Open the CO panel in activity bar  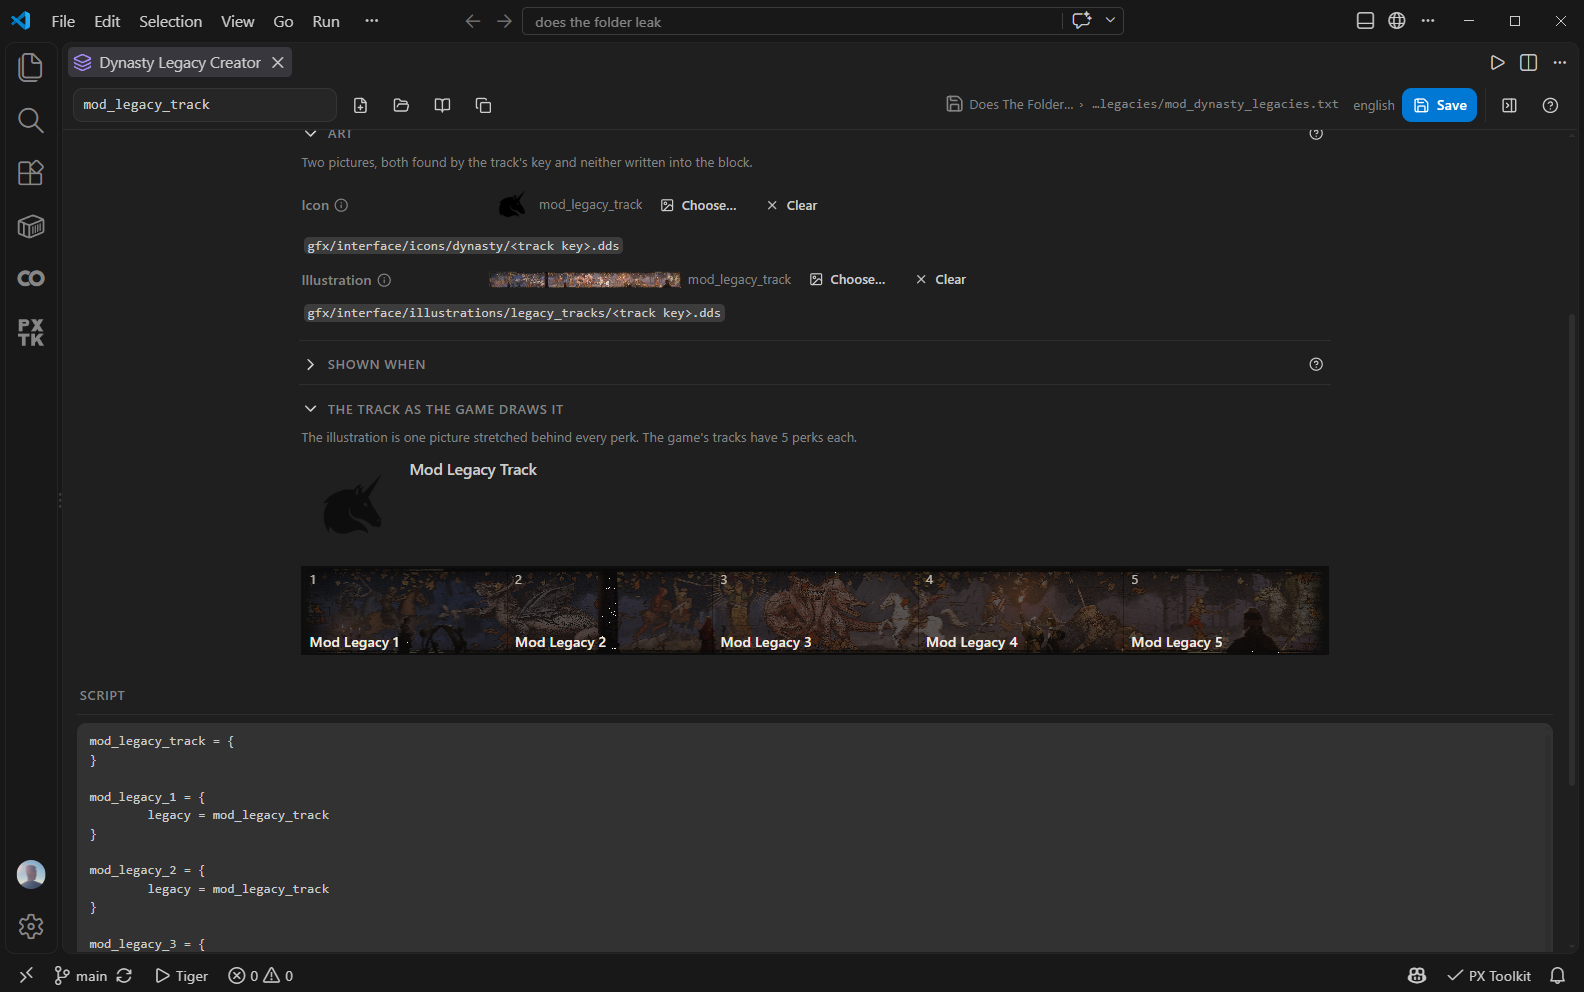[31, 278]
